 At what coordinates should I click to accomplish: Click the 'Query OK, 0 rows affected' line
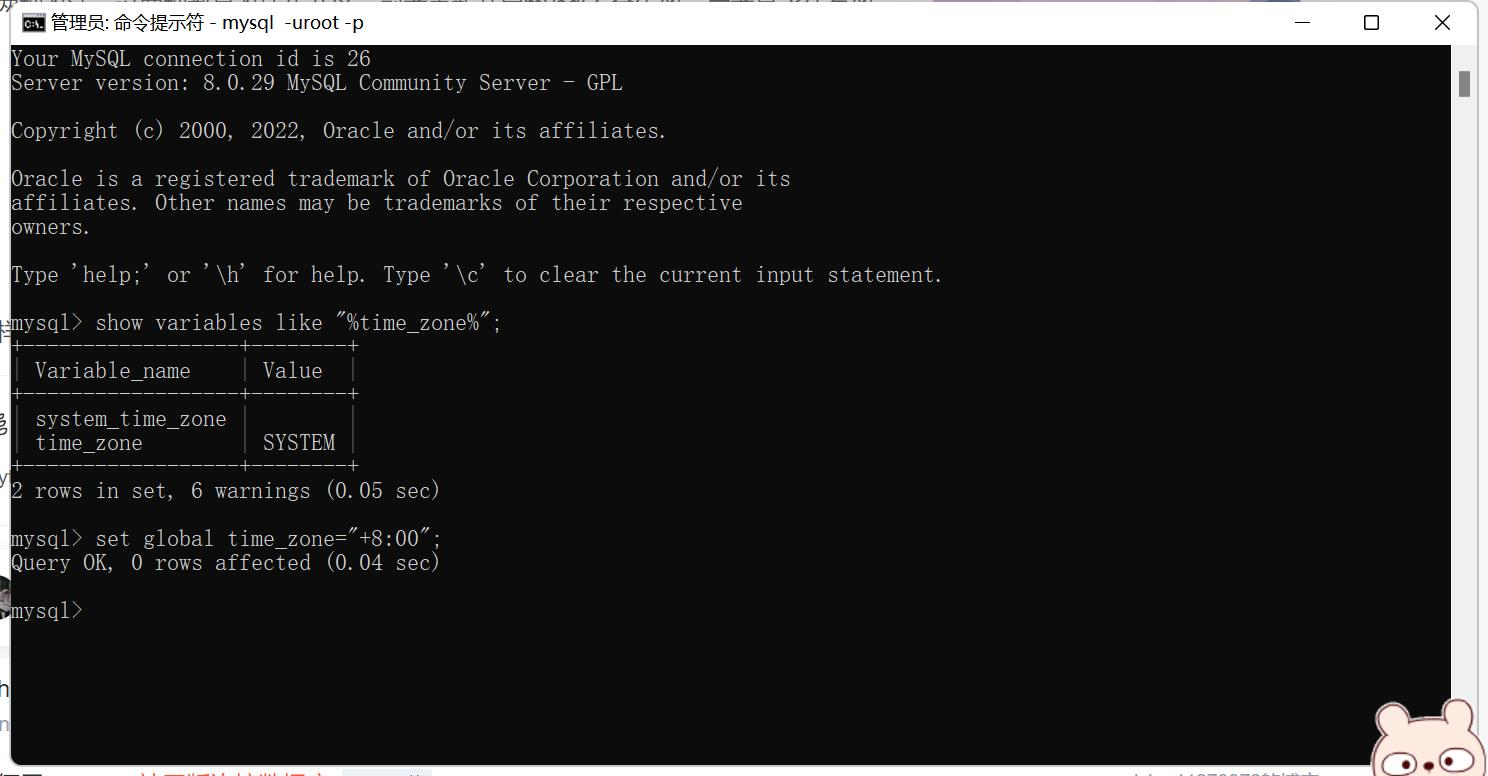click(x=225, y=563)
